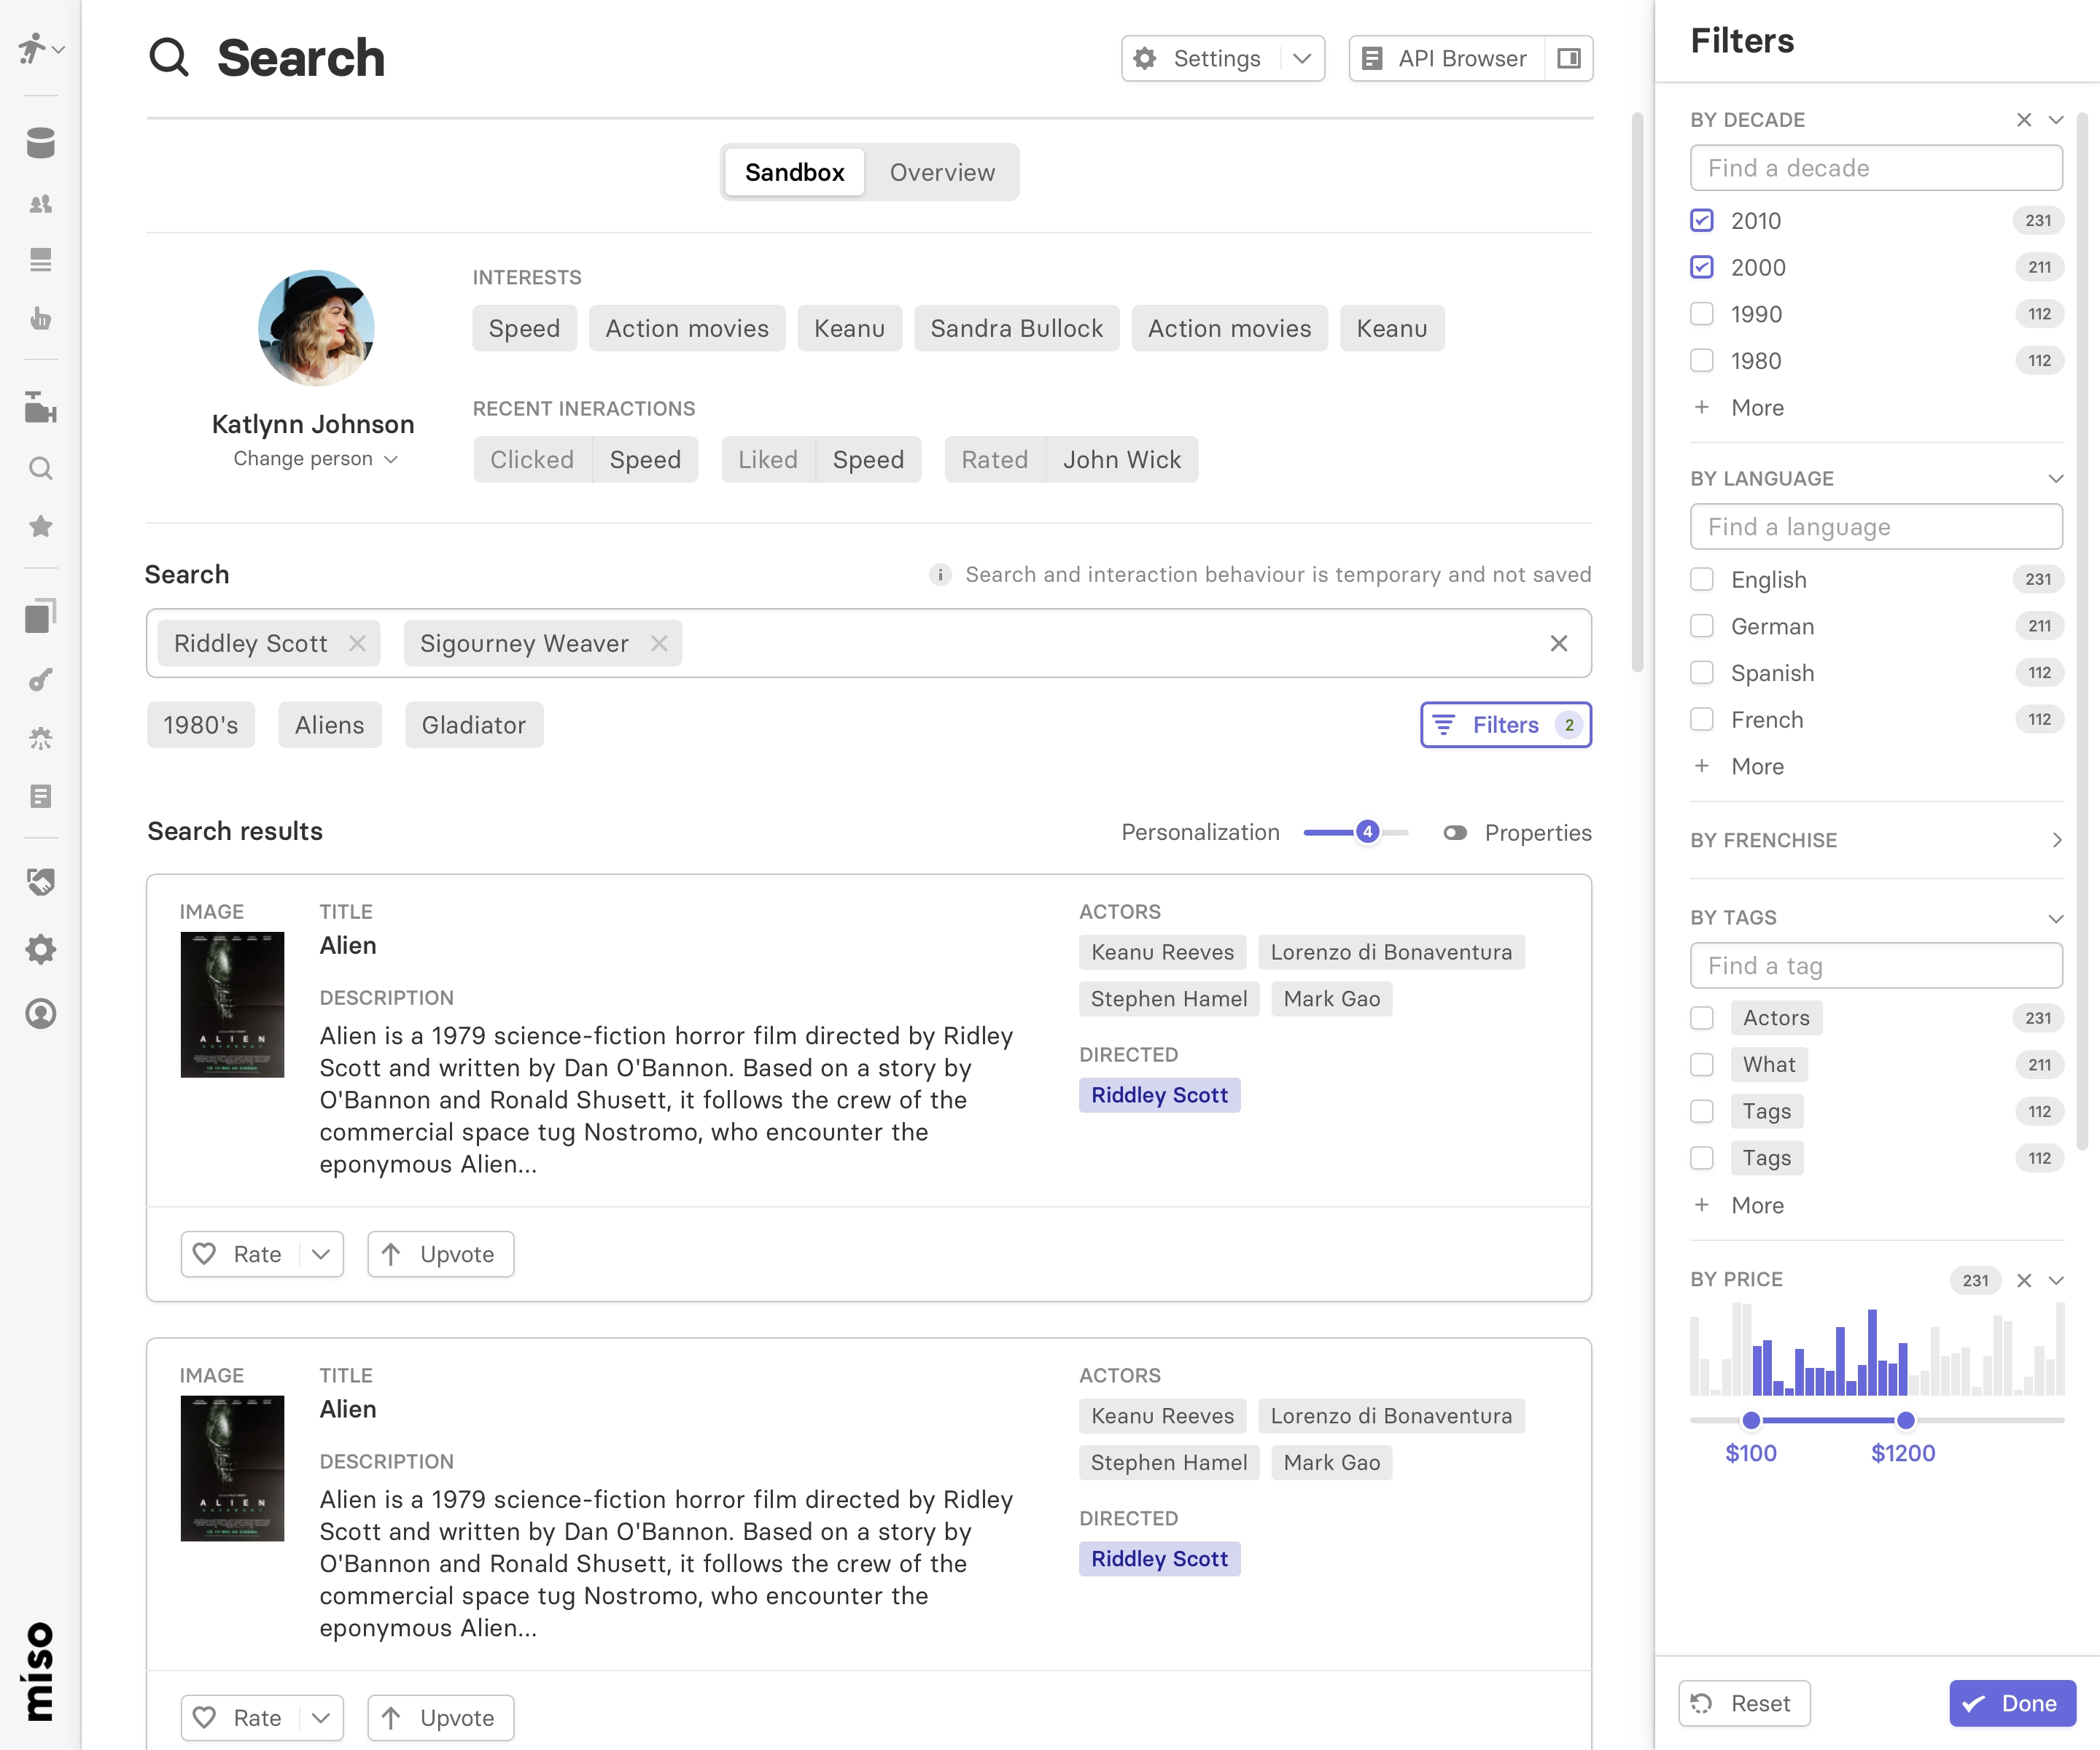Open the document icon in sidebar
Image resolution: width=2100 pixels, height=1750 pixels.
(40, 796)
